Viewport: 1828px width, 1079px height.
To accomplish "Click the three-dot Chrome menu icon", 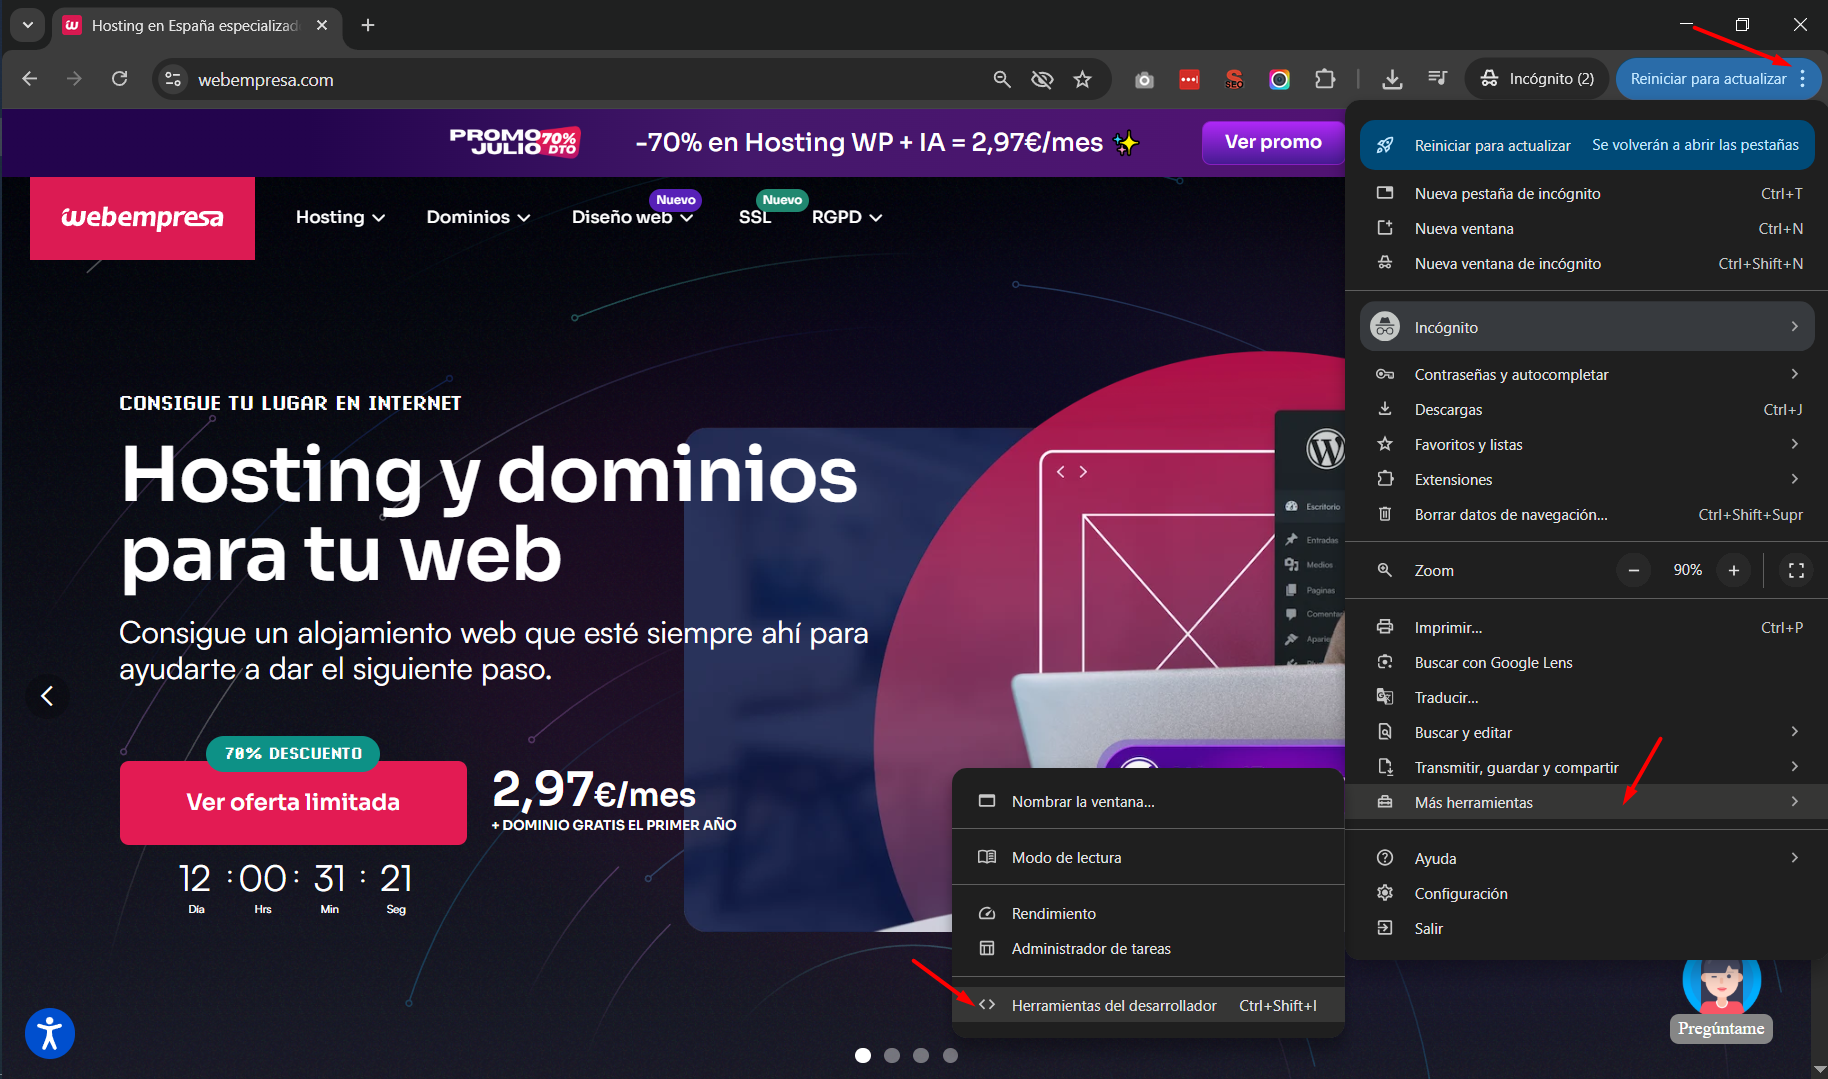I will 1802,79.
